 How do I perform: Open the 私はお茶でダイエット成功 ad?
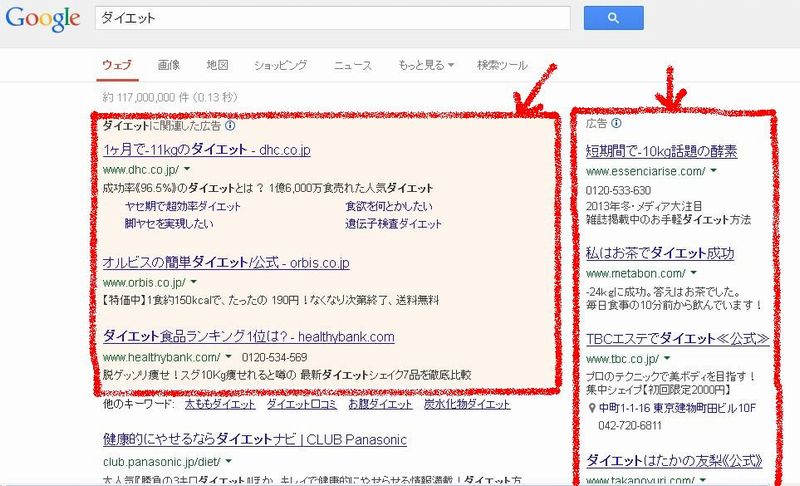pyautogui.click(x=660, y=253)
